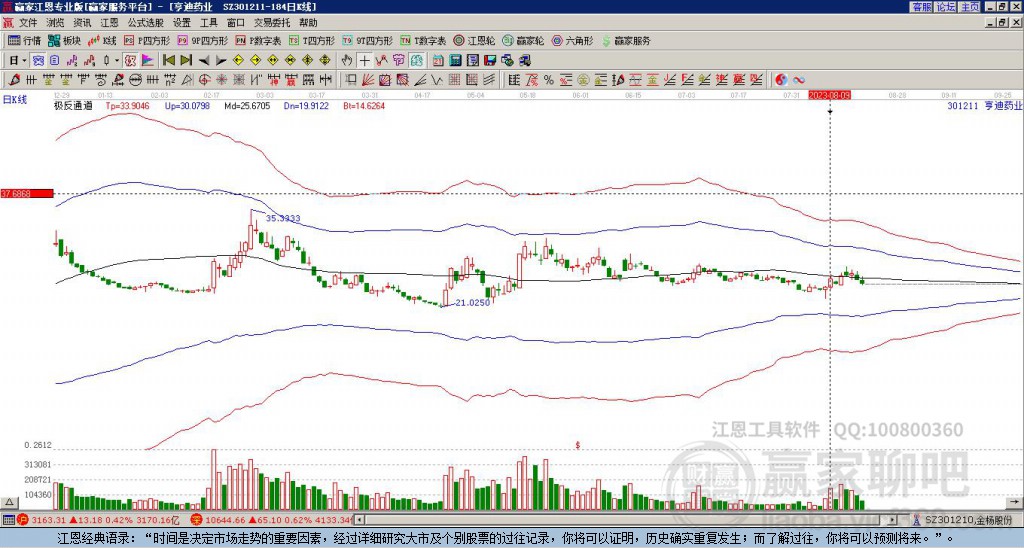Open the 帮助 menu
Image resolution: width=1024 pixels, height=548 pixels.
(x=308, y=23)
